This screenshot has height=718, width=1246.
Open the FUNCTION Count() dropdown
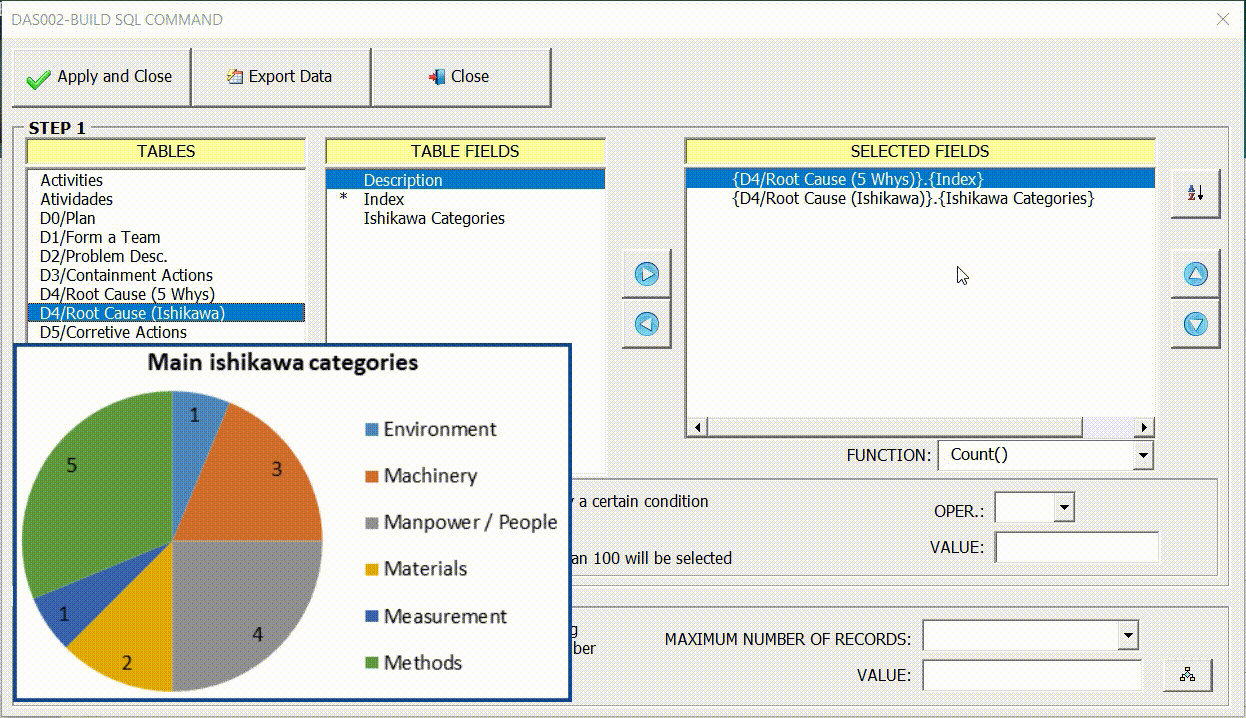[1143, 456]
